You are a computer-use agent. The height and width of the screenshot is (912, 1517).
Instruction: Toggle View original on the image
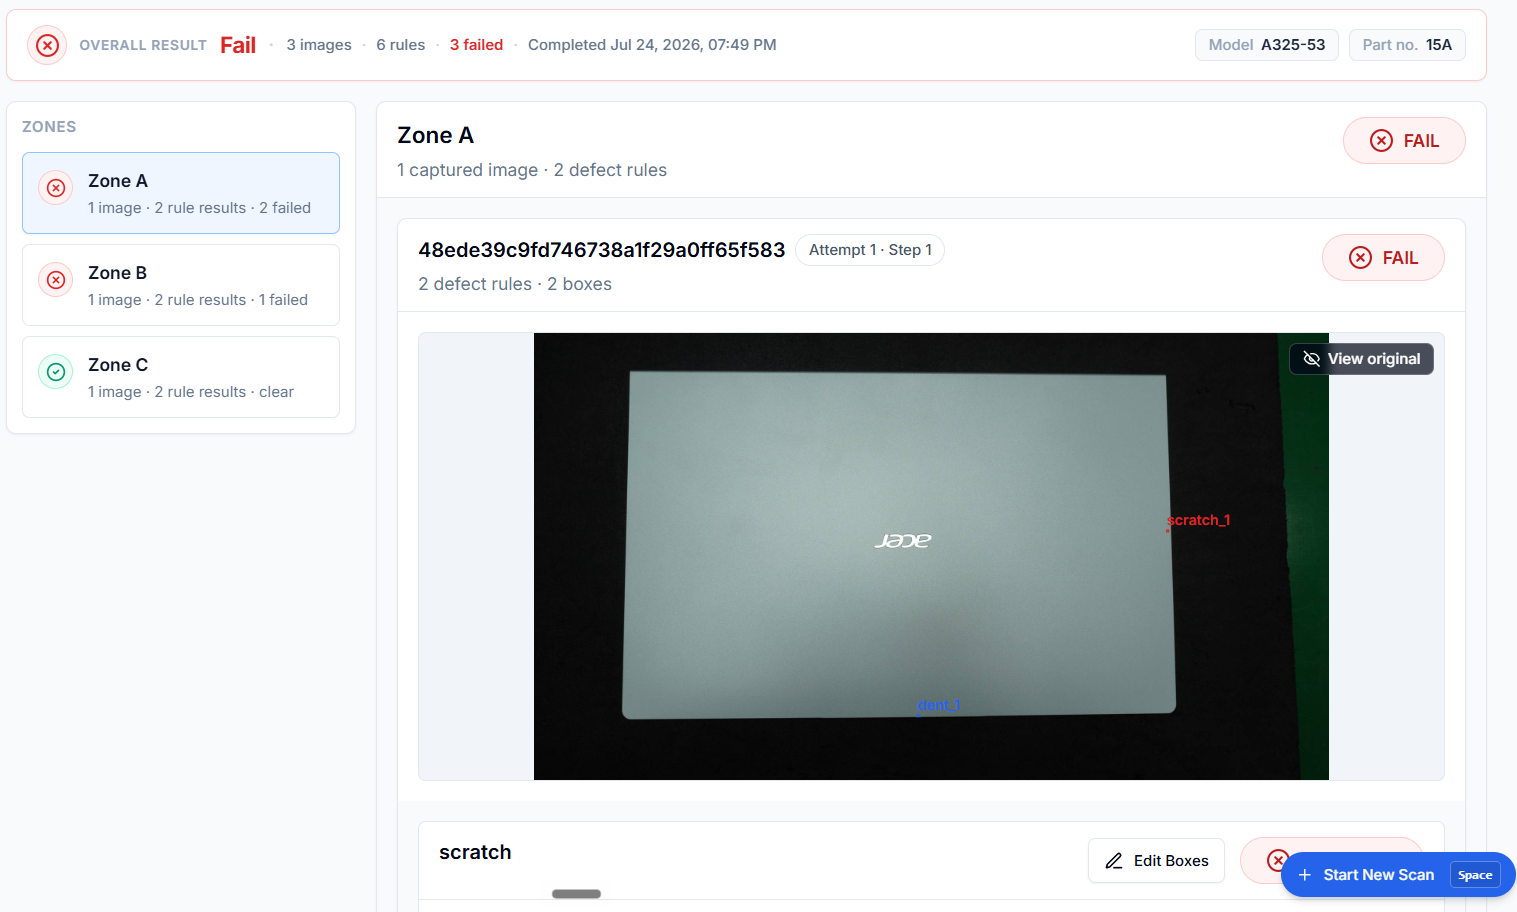tap(1361, 359)
